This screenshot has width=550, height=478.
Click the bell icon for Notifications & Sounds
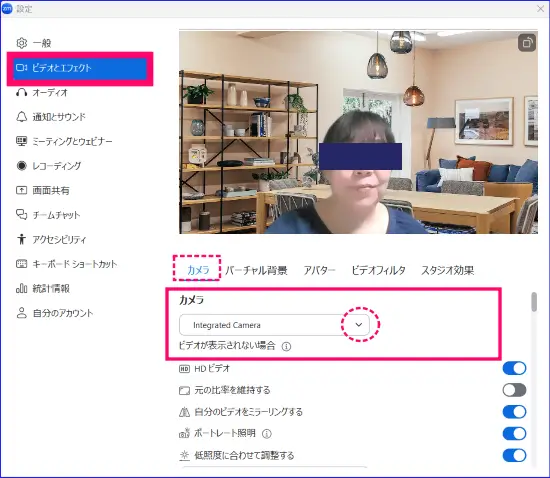click(x=21, y=117)
